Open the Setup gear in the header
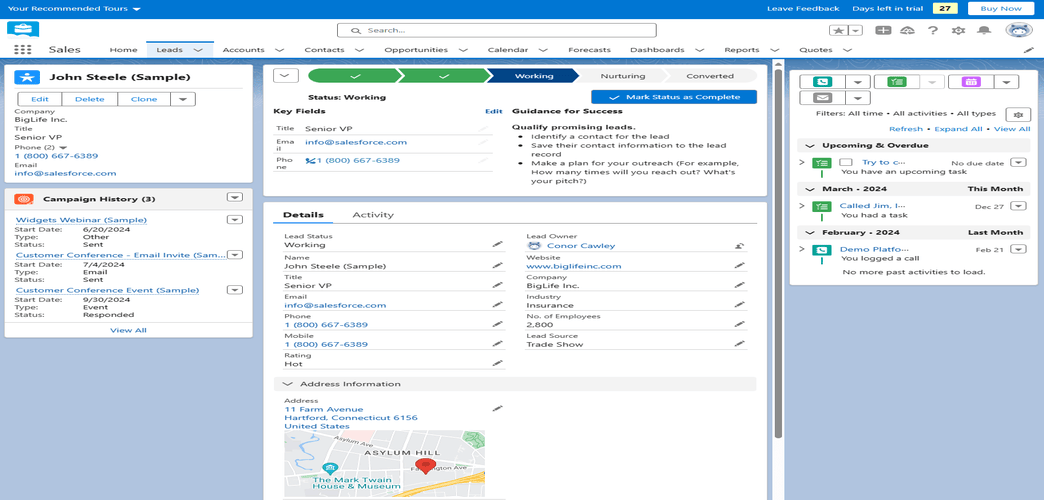The image size is (1044, 500). (x=959, y=30)
